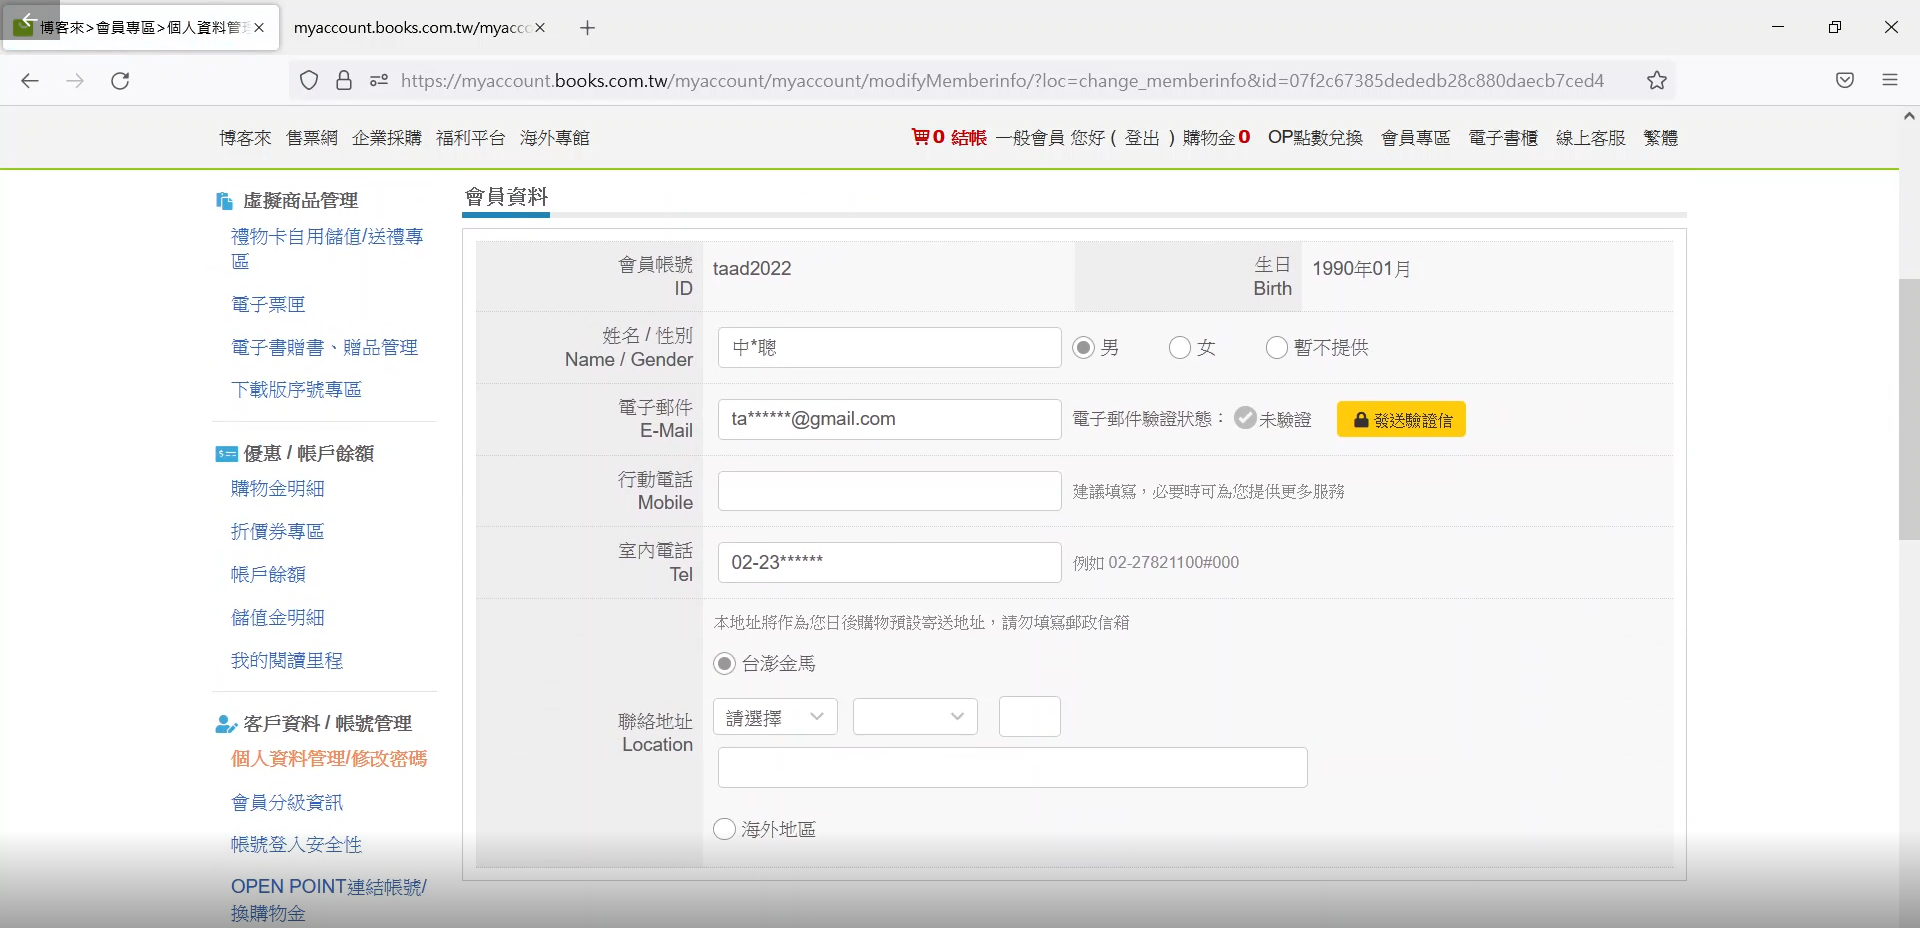The image size is (1920, 928).
Task: Open 個人資料管理/修改密碼 sidebar link
Action: pos(329,759)
